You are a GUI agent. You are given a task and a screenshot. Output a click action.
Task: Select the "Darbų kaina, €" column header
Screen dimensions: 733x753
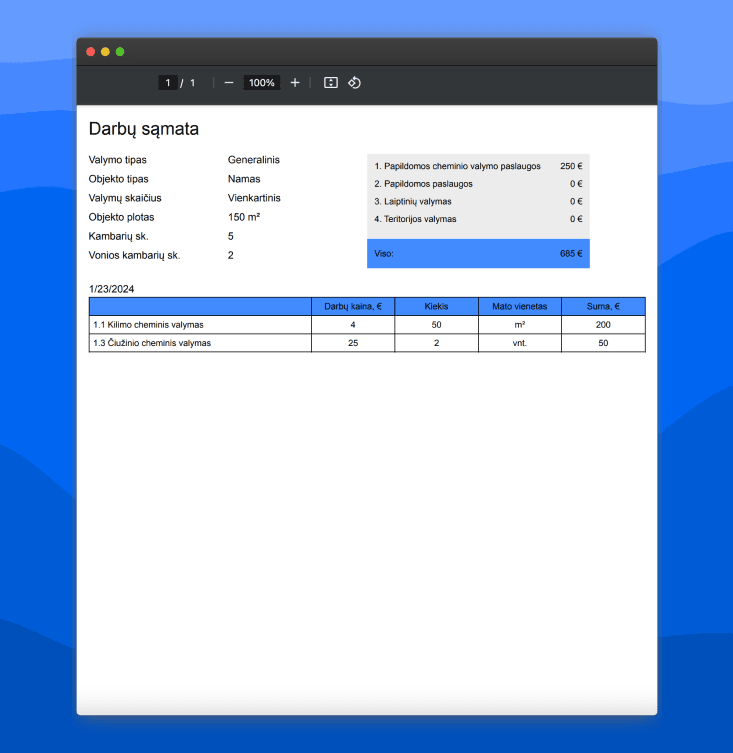(x=353, y=306)
